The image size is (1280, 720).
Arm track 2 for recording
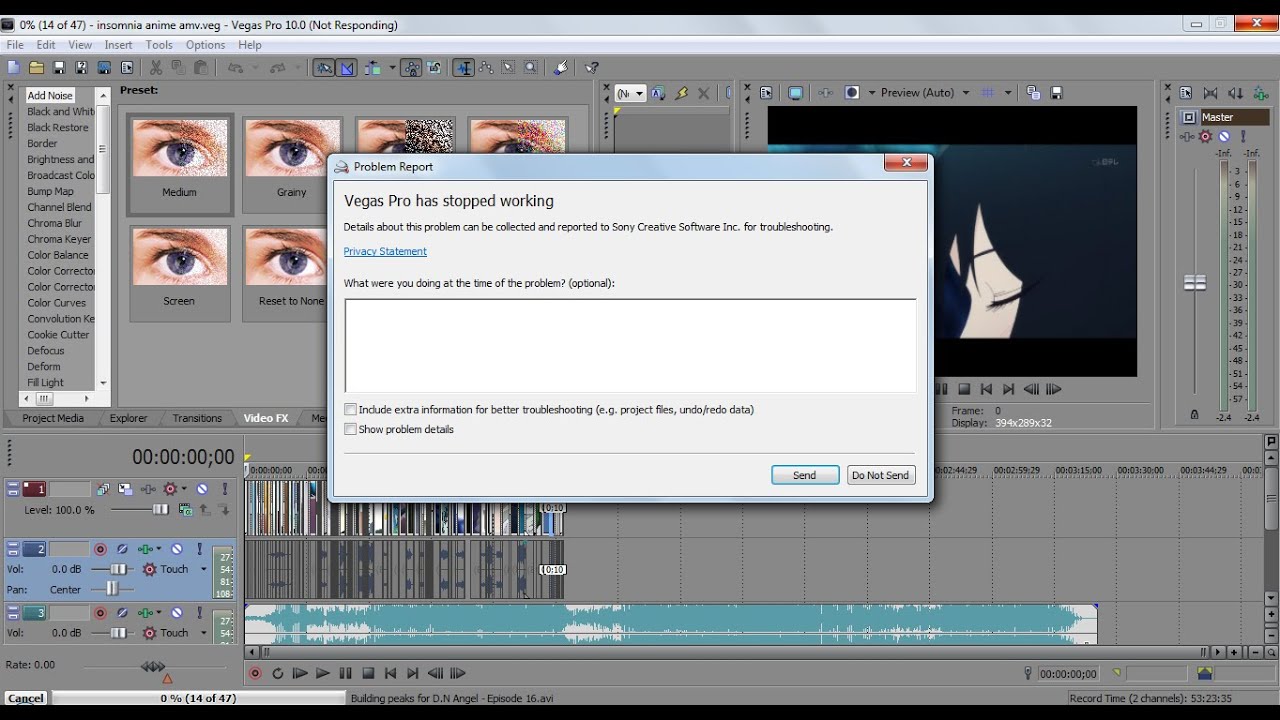click(100, 549)
